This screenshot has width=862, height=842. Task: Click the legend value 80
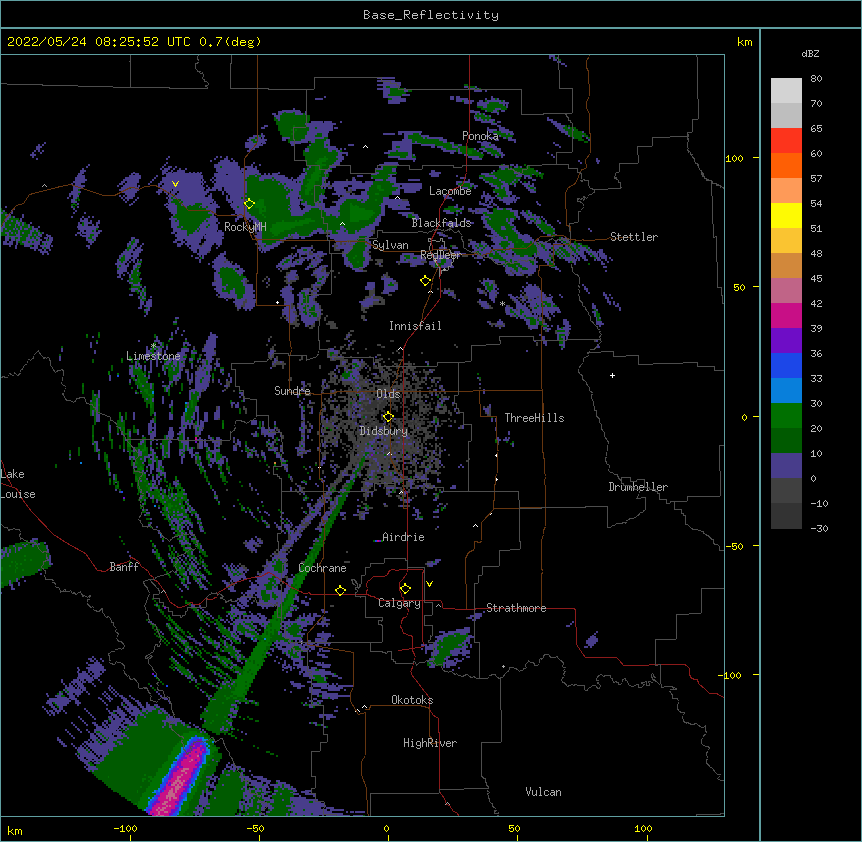pyautogui.click(x=816, y=79)
